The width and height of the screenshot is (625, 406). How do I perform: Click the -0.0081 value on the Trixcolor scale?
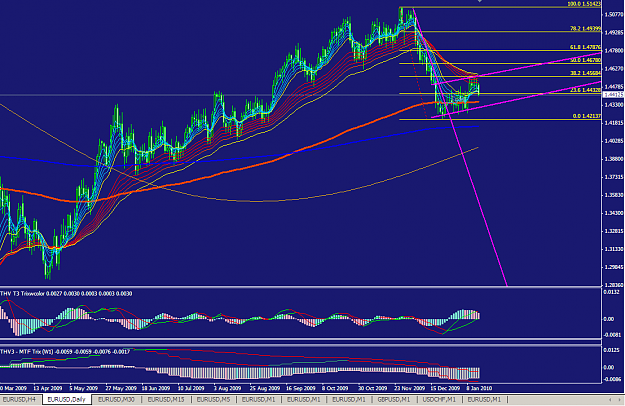(x=611, y=335)
